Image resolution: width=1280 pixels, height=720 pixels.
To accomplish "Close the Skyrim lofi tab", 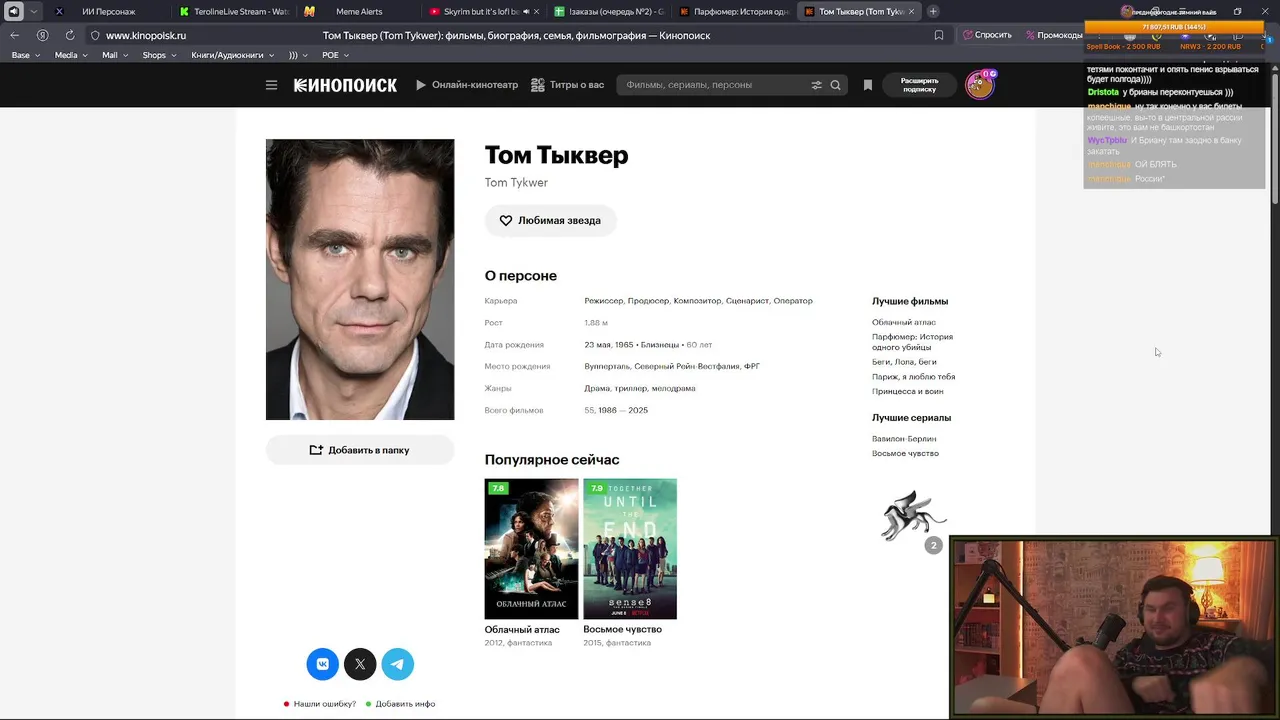I will (x=537, y=12).
